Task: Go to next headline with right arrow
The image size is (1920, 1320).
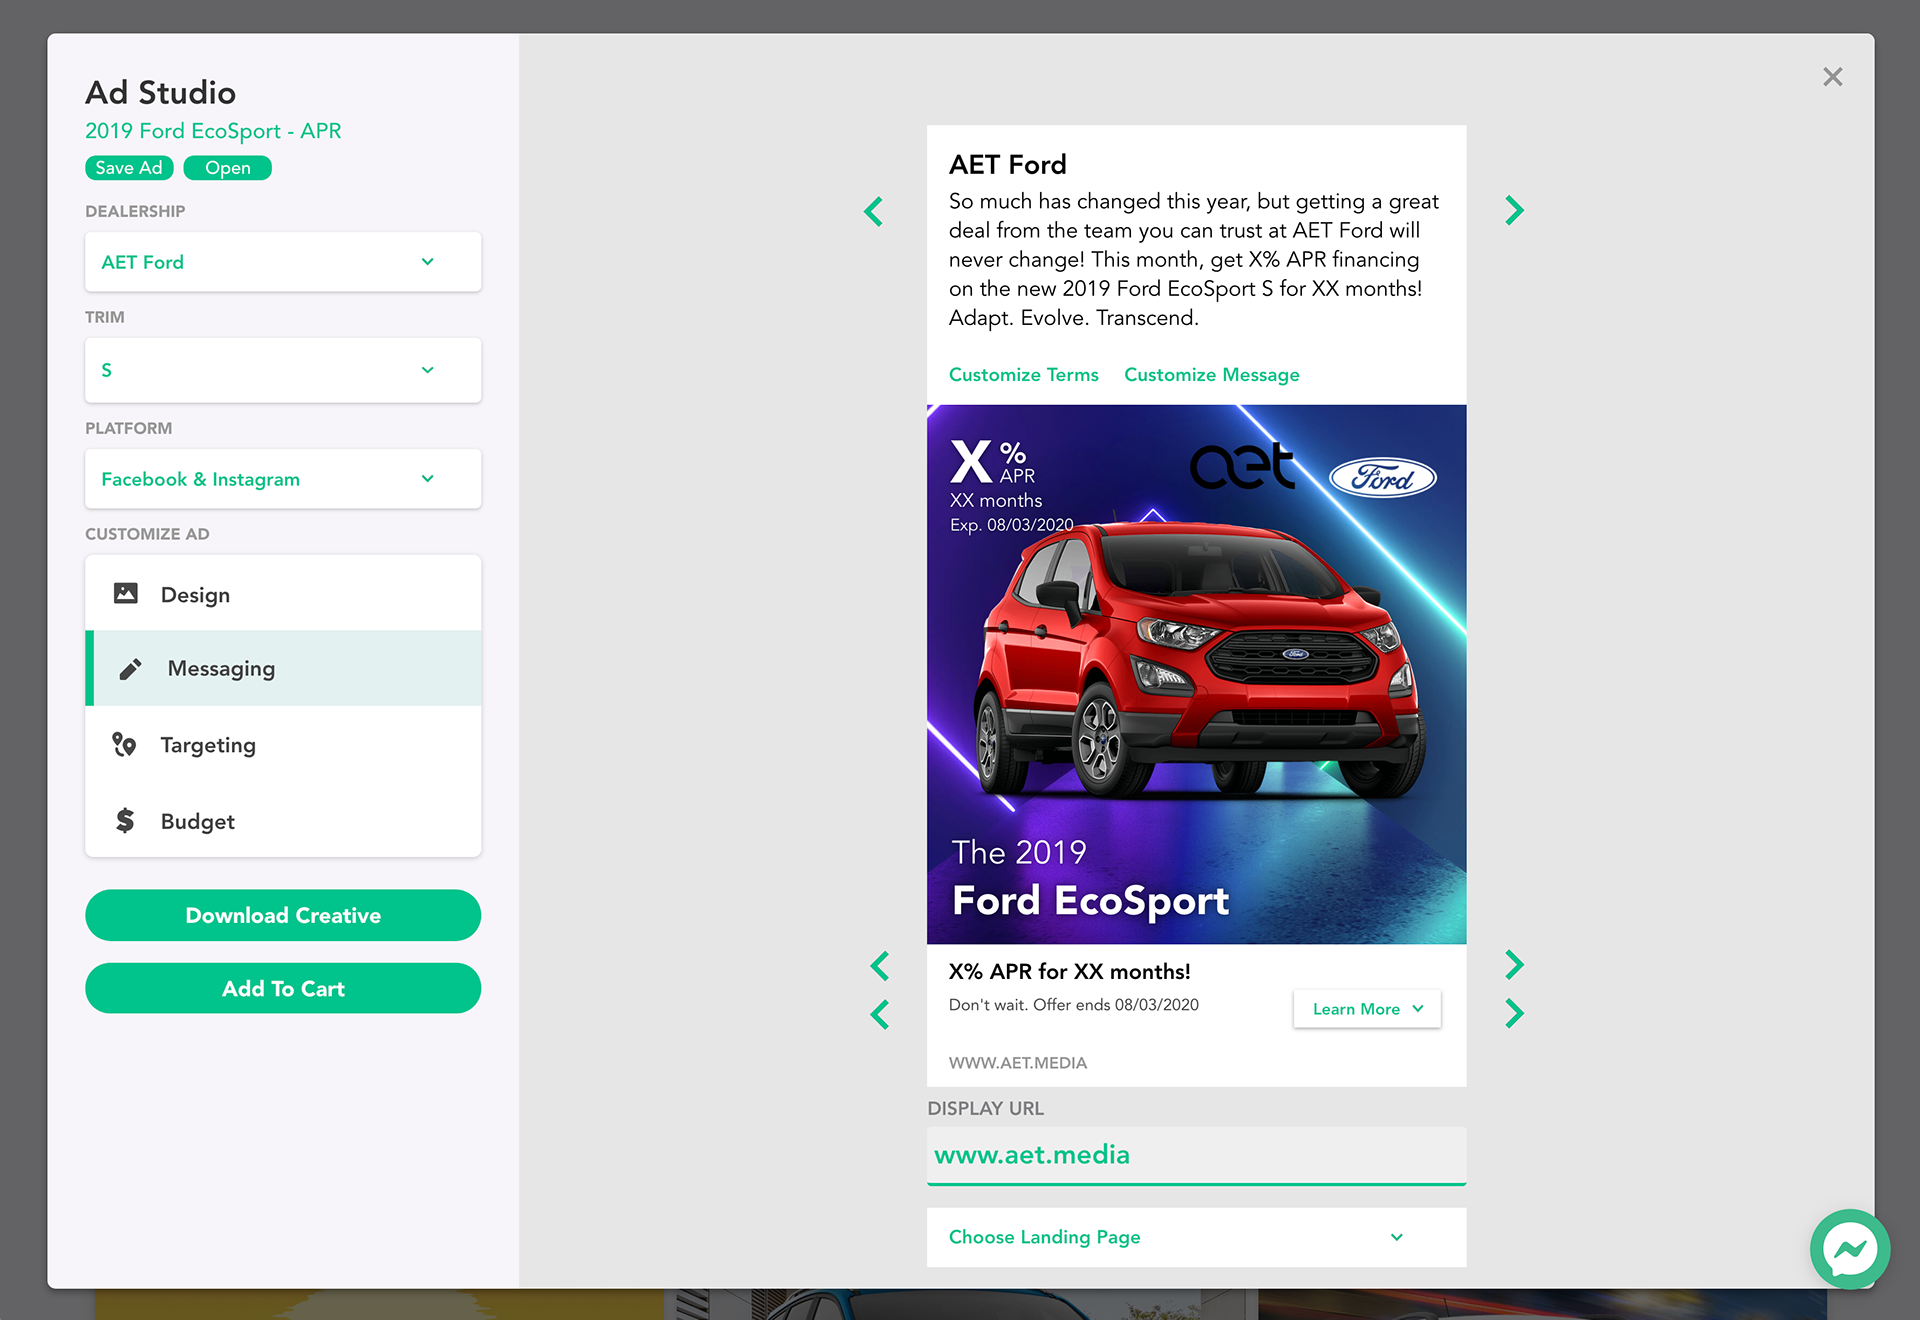Action: point(1514,965)
